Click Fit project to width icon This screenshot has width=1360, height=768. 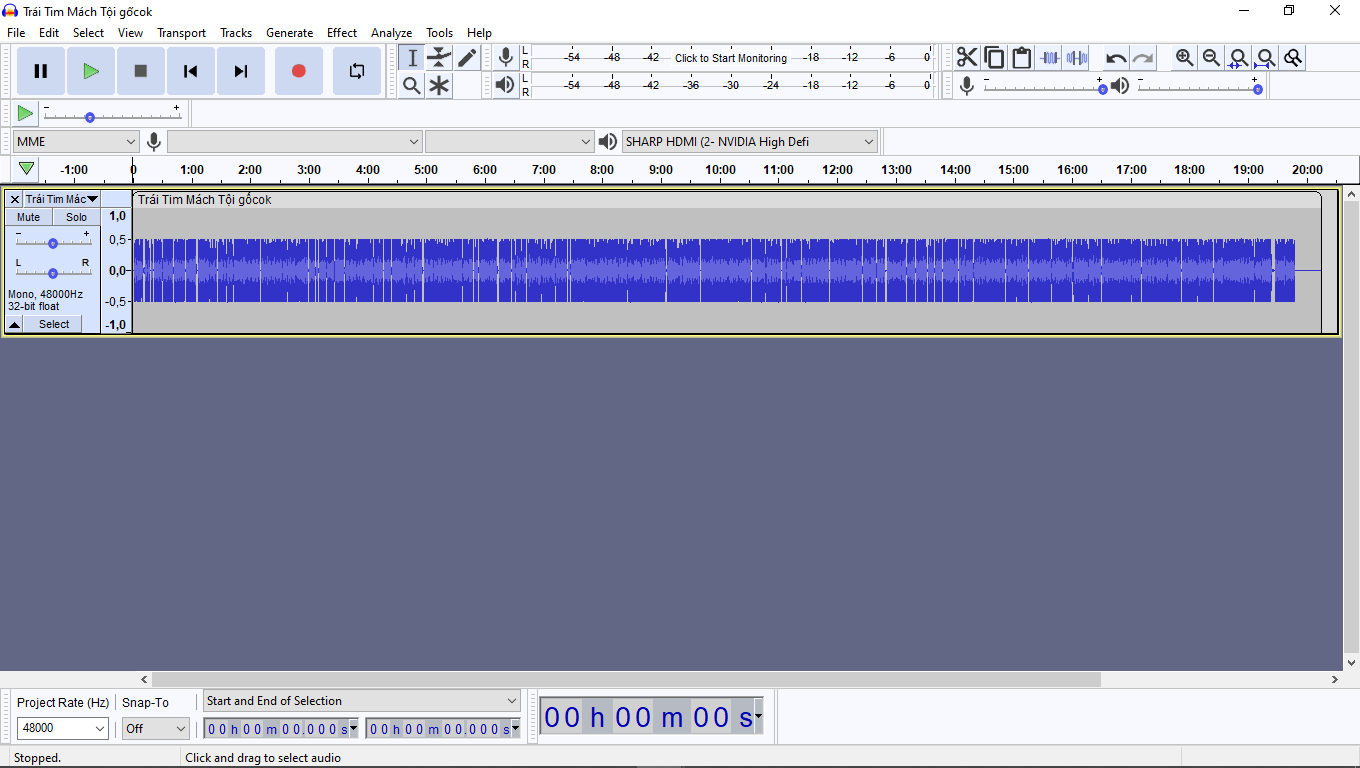[x=1266, y=58]
